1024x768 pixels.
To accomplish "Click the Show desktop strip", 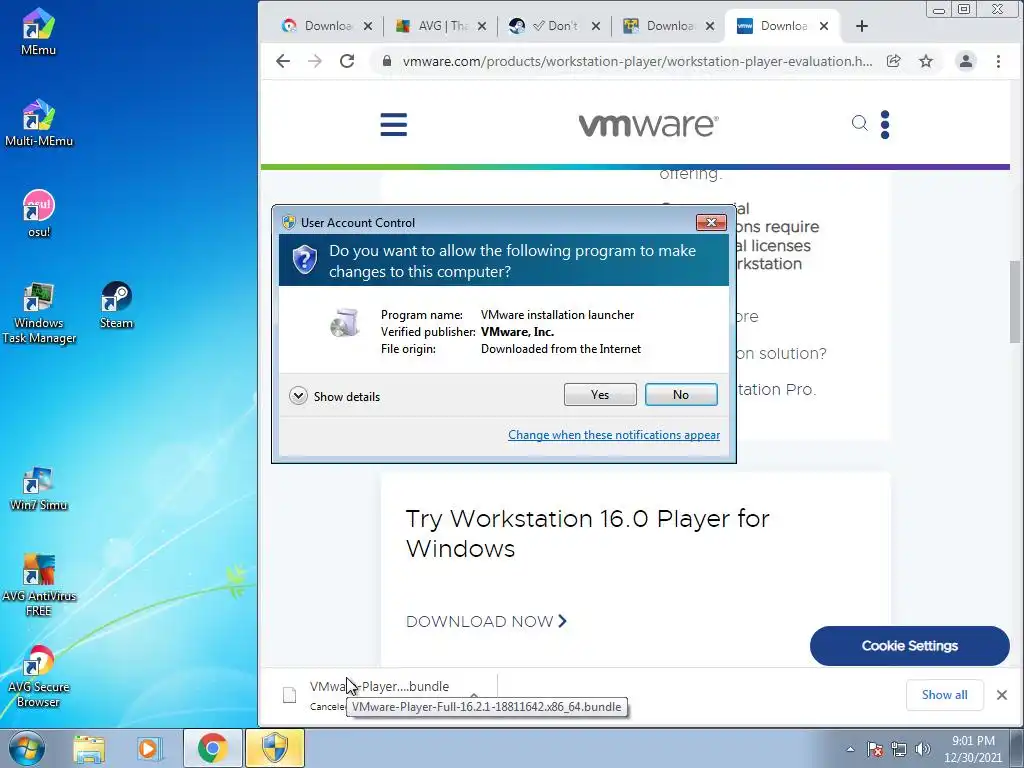I will (1017, 748).
